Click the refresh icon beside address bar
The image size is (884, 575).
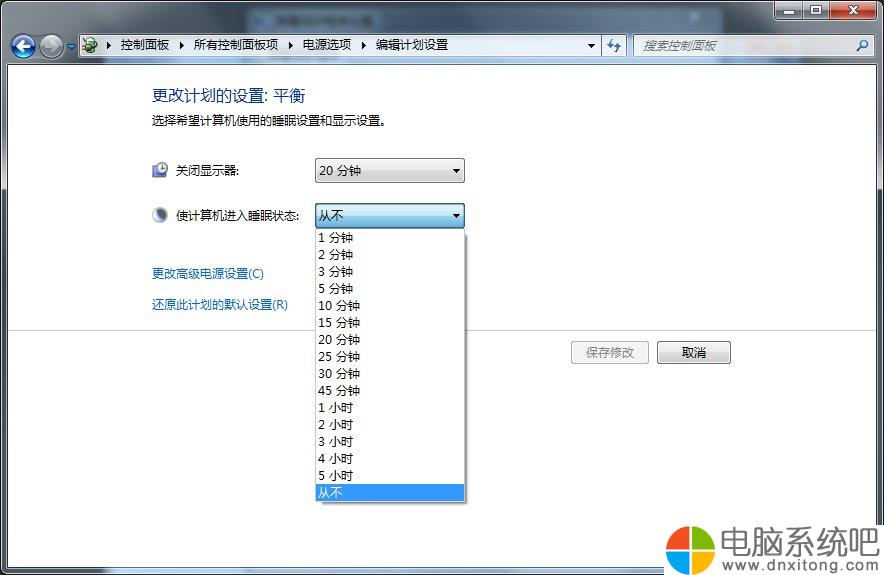pos(614,45)
